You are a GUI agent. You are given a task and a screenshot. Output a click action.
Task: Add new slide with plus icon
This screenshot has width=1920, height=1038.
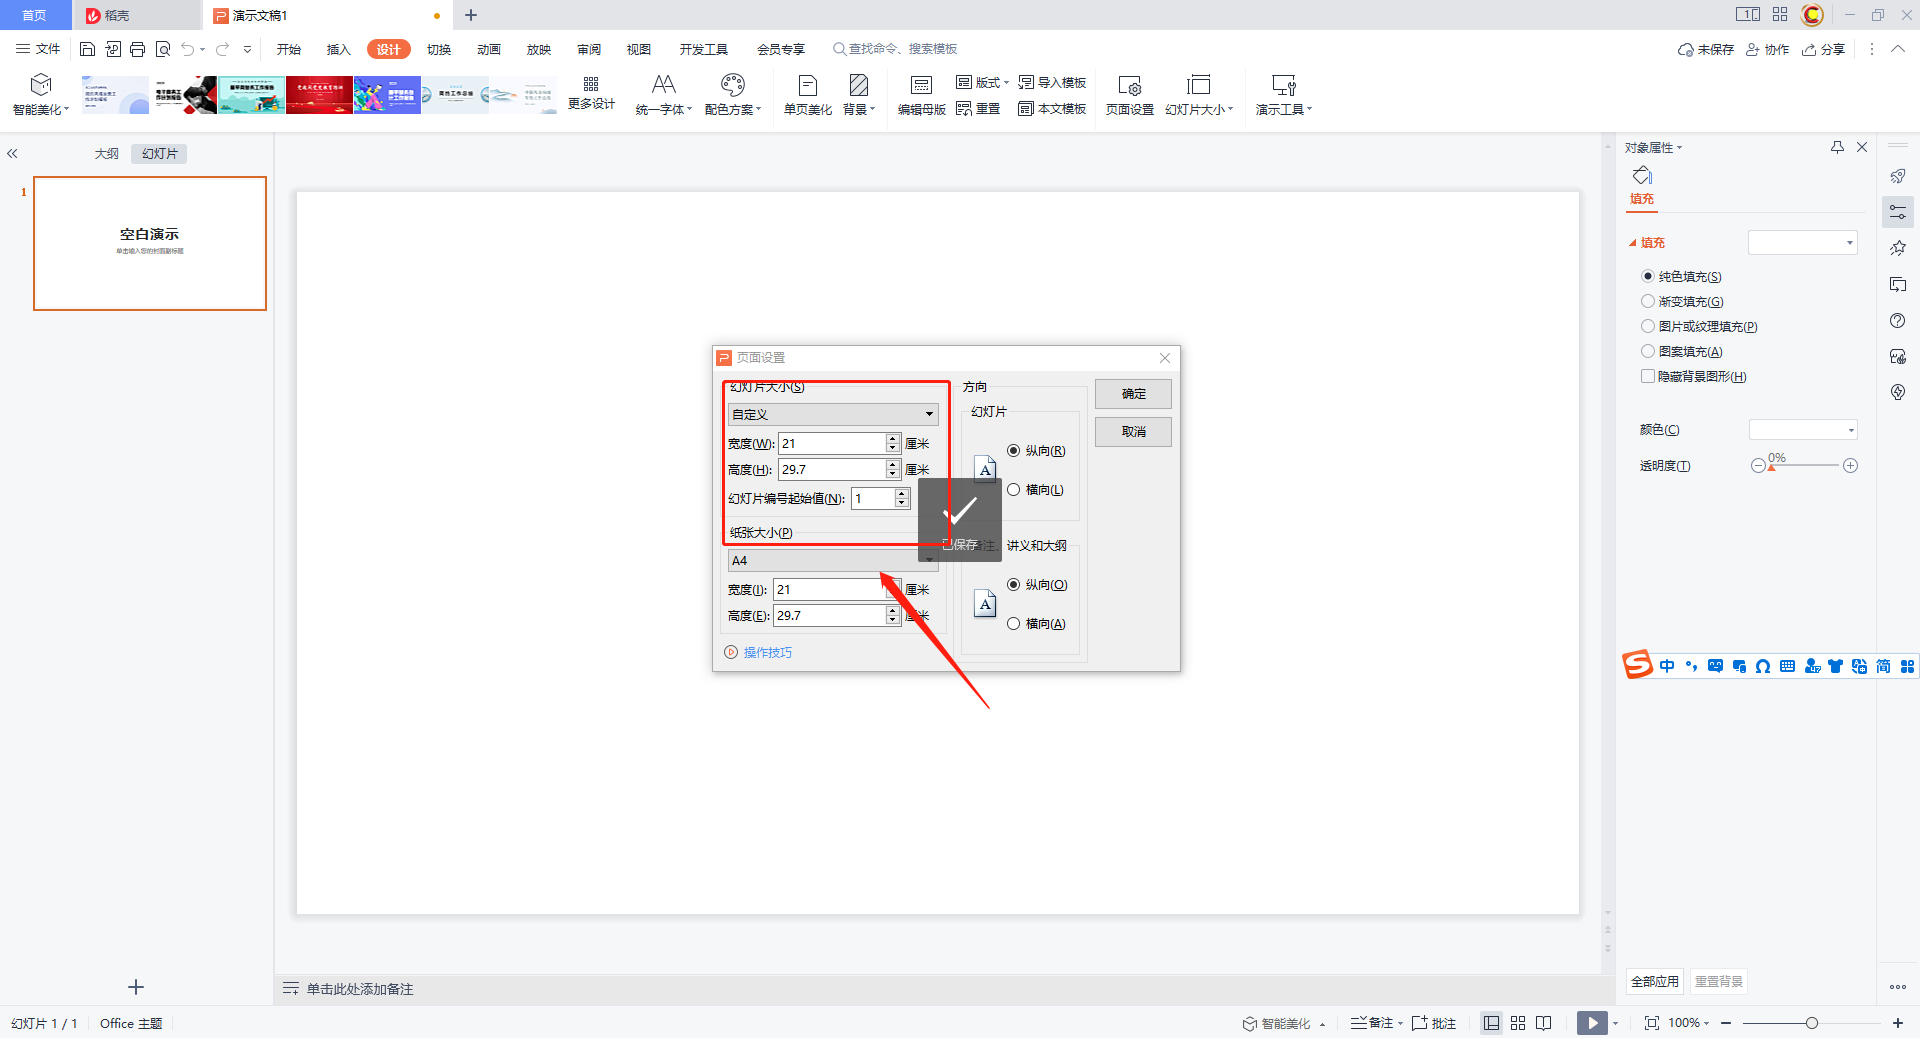136,987
